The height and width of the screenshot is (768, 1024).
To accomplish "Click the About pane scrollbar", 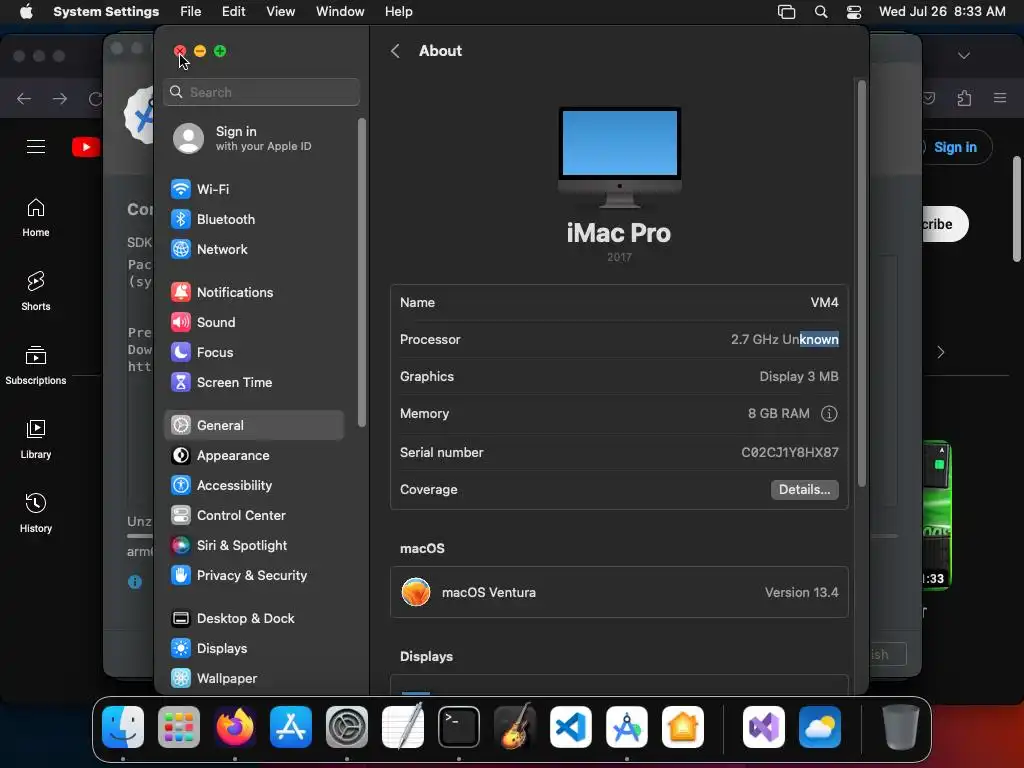I will tap(861, 283).
